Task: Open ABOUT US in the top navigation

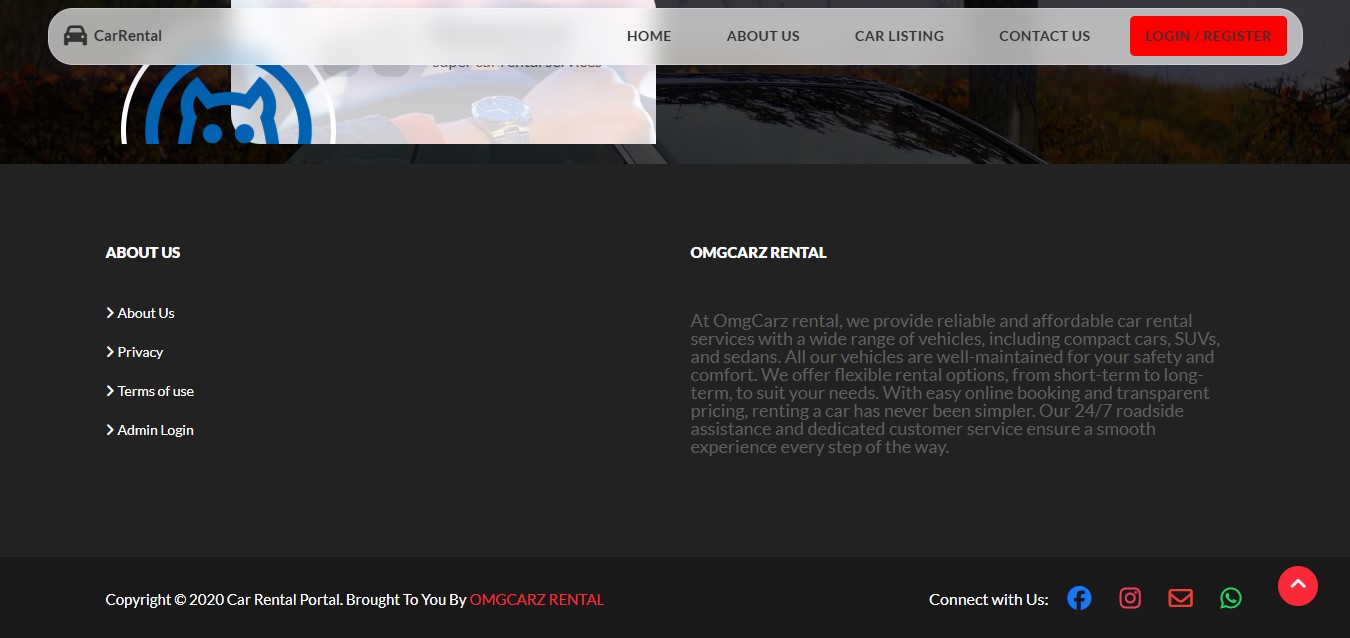Action: [x=763, y=36]
